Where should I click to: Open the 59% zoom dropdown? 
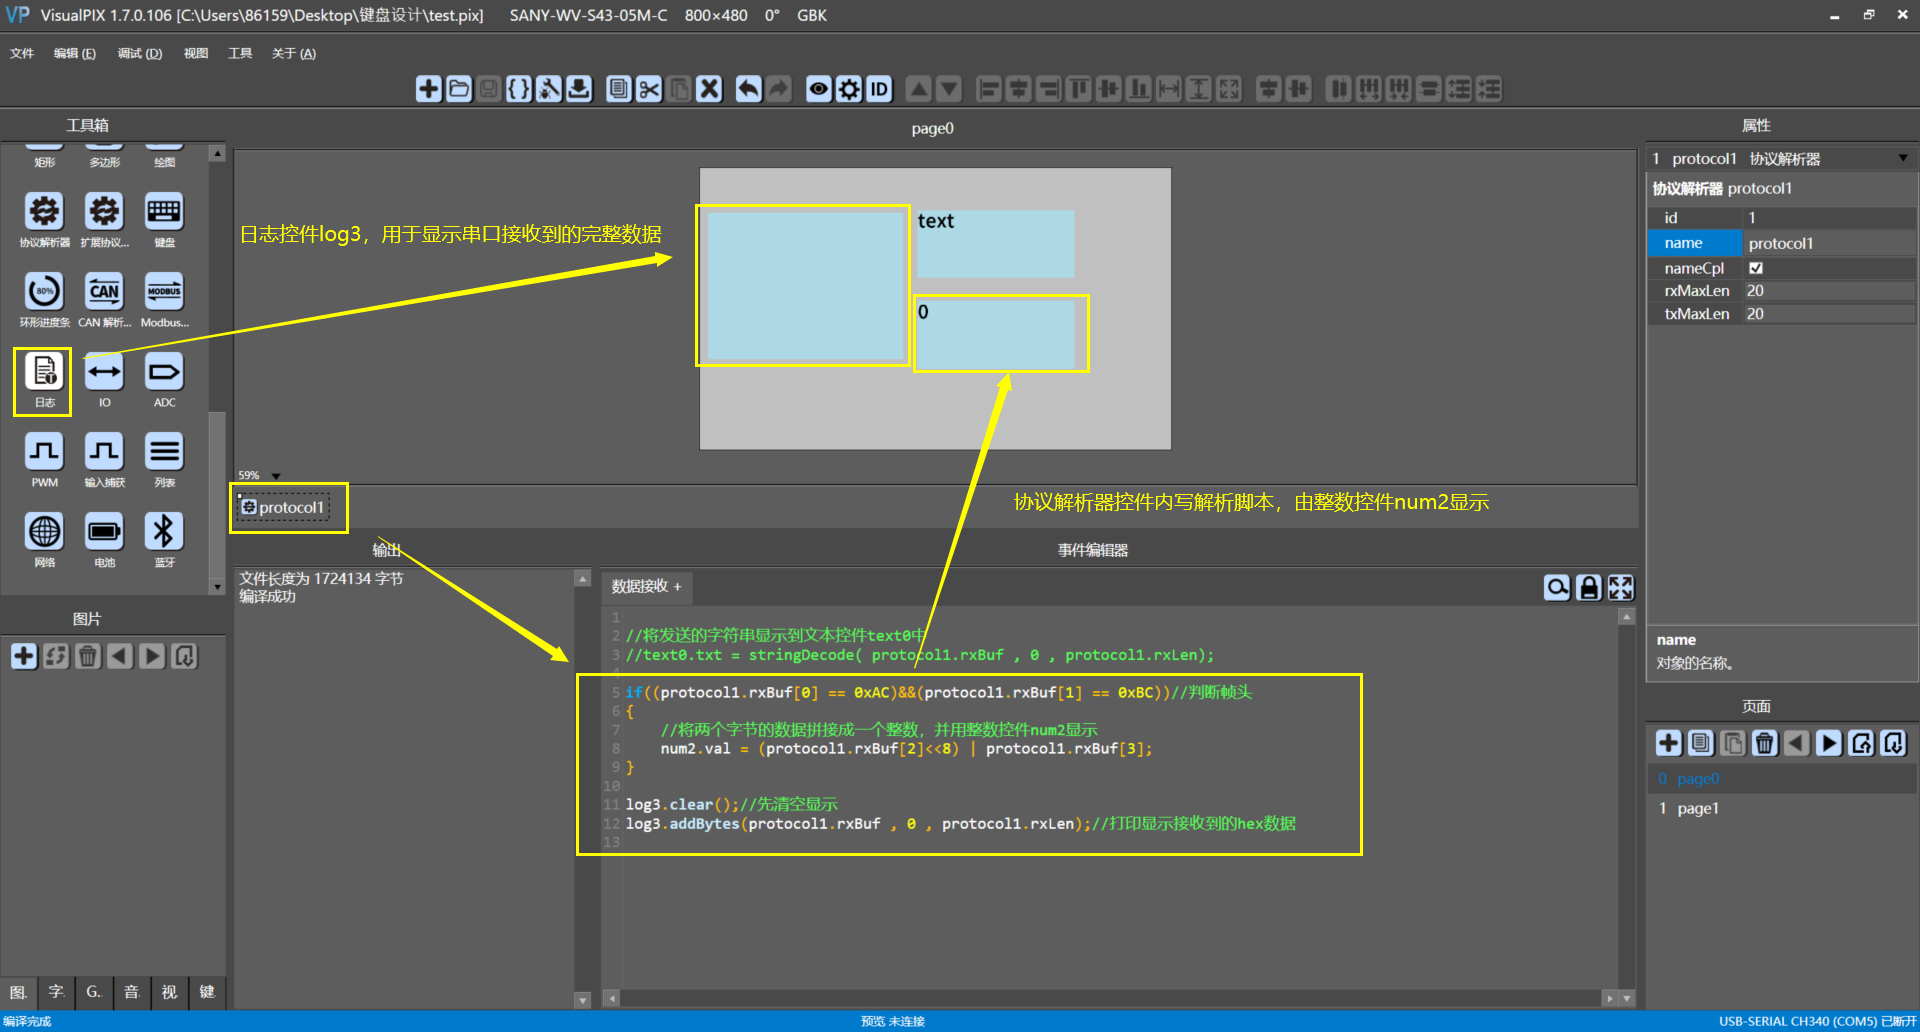tap(277, 476)
